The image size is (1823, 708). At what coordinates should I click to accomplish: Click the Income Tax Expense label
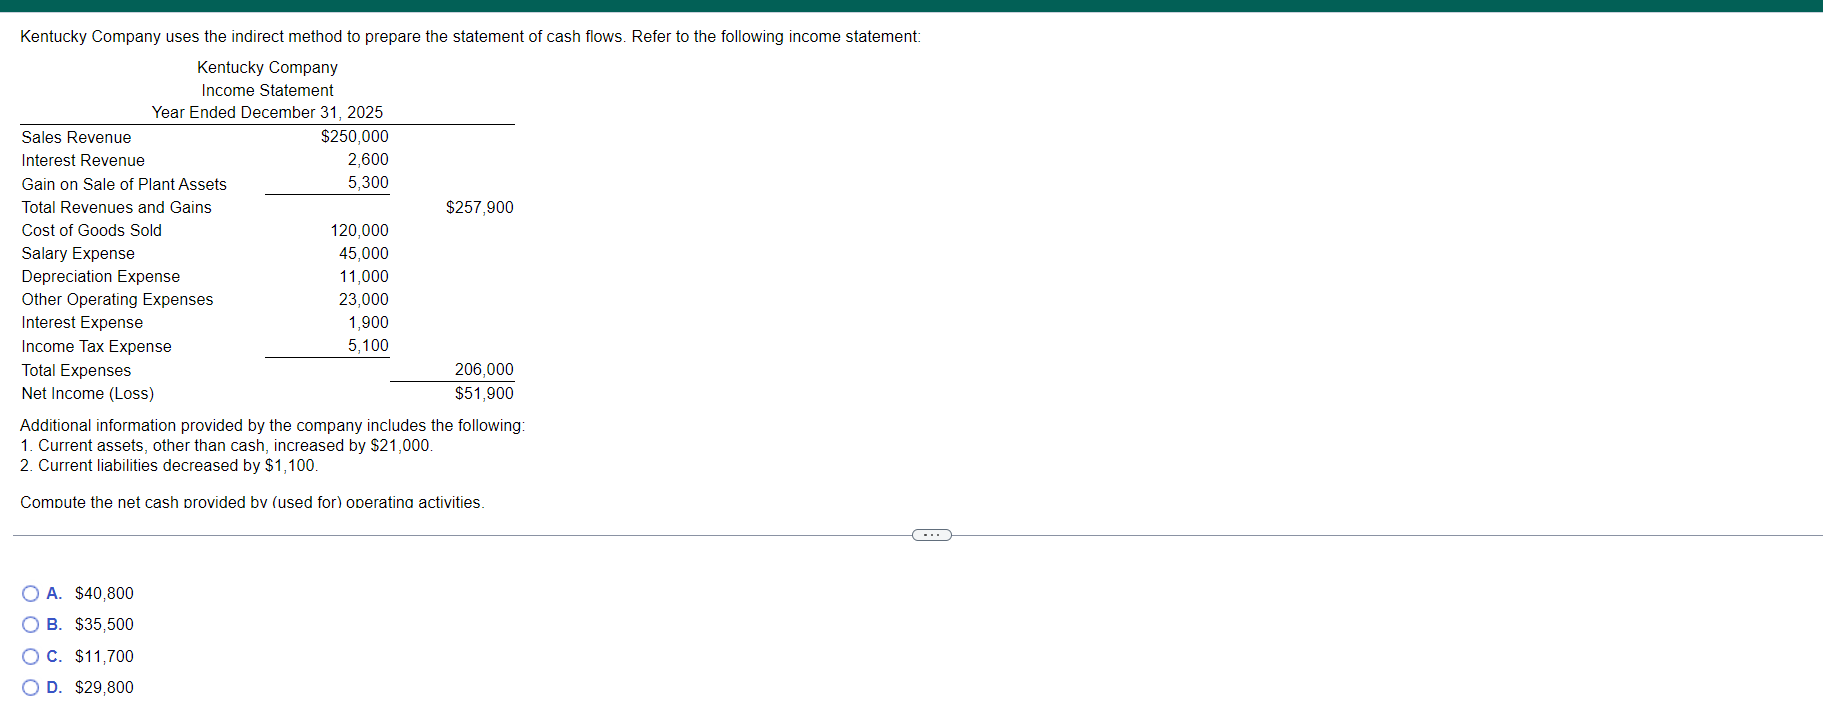(96, 347)
